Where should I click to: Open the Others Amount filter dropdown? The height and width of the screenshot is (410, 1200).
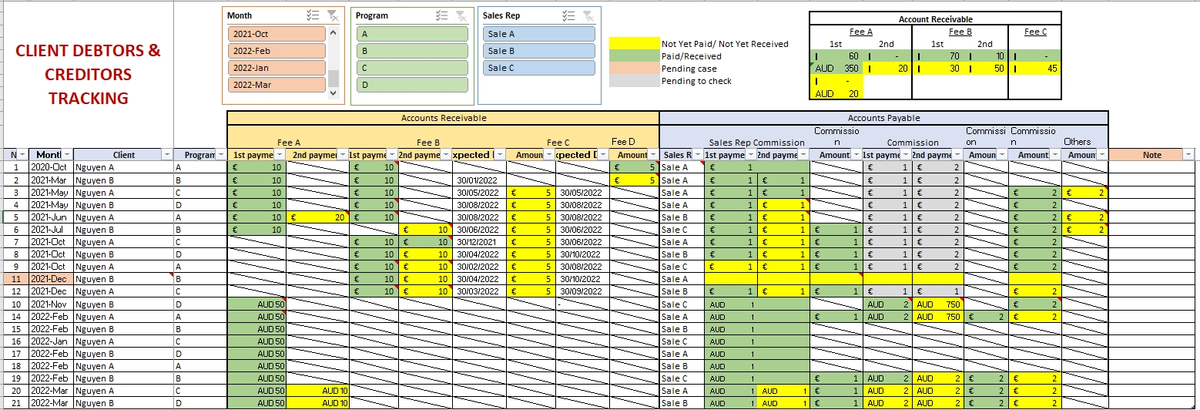point(1101,156)
